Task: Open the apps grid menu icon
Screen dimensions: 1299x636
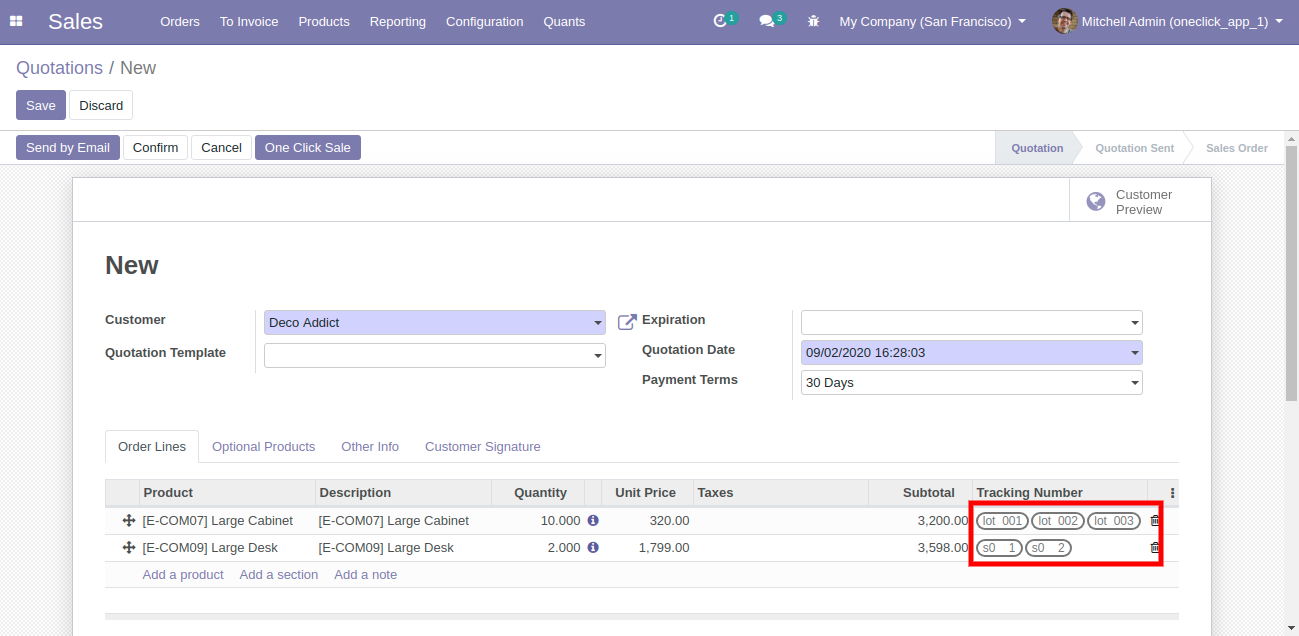Action: (x=16, y=21)
